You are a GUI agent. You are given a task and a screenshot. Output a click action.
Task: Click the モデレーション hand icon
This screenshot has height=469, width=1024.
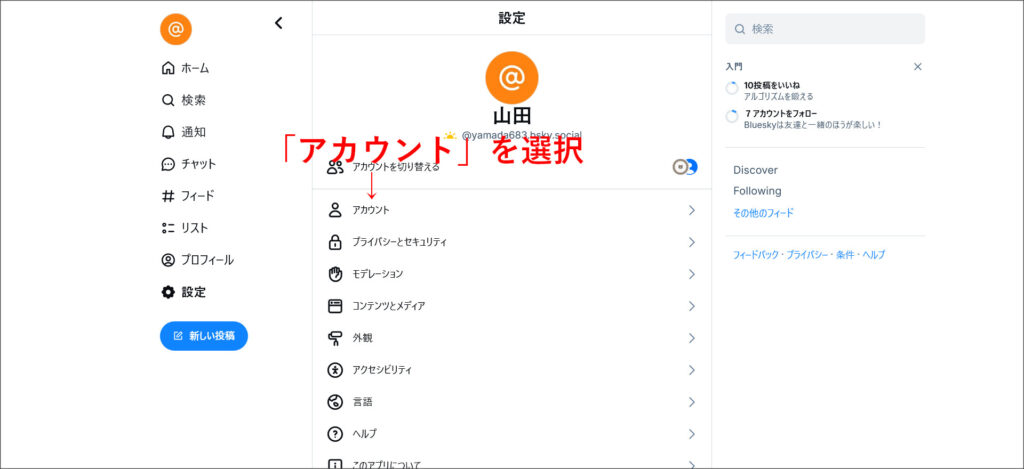335,274
